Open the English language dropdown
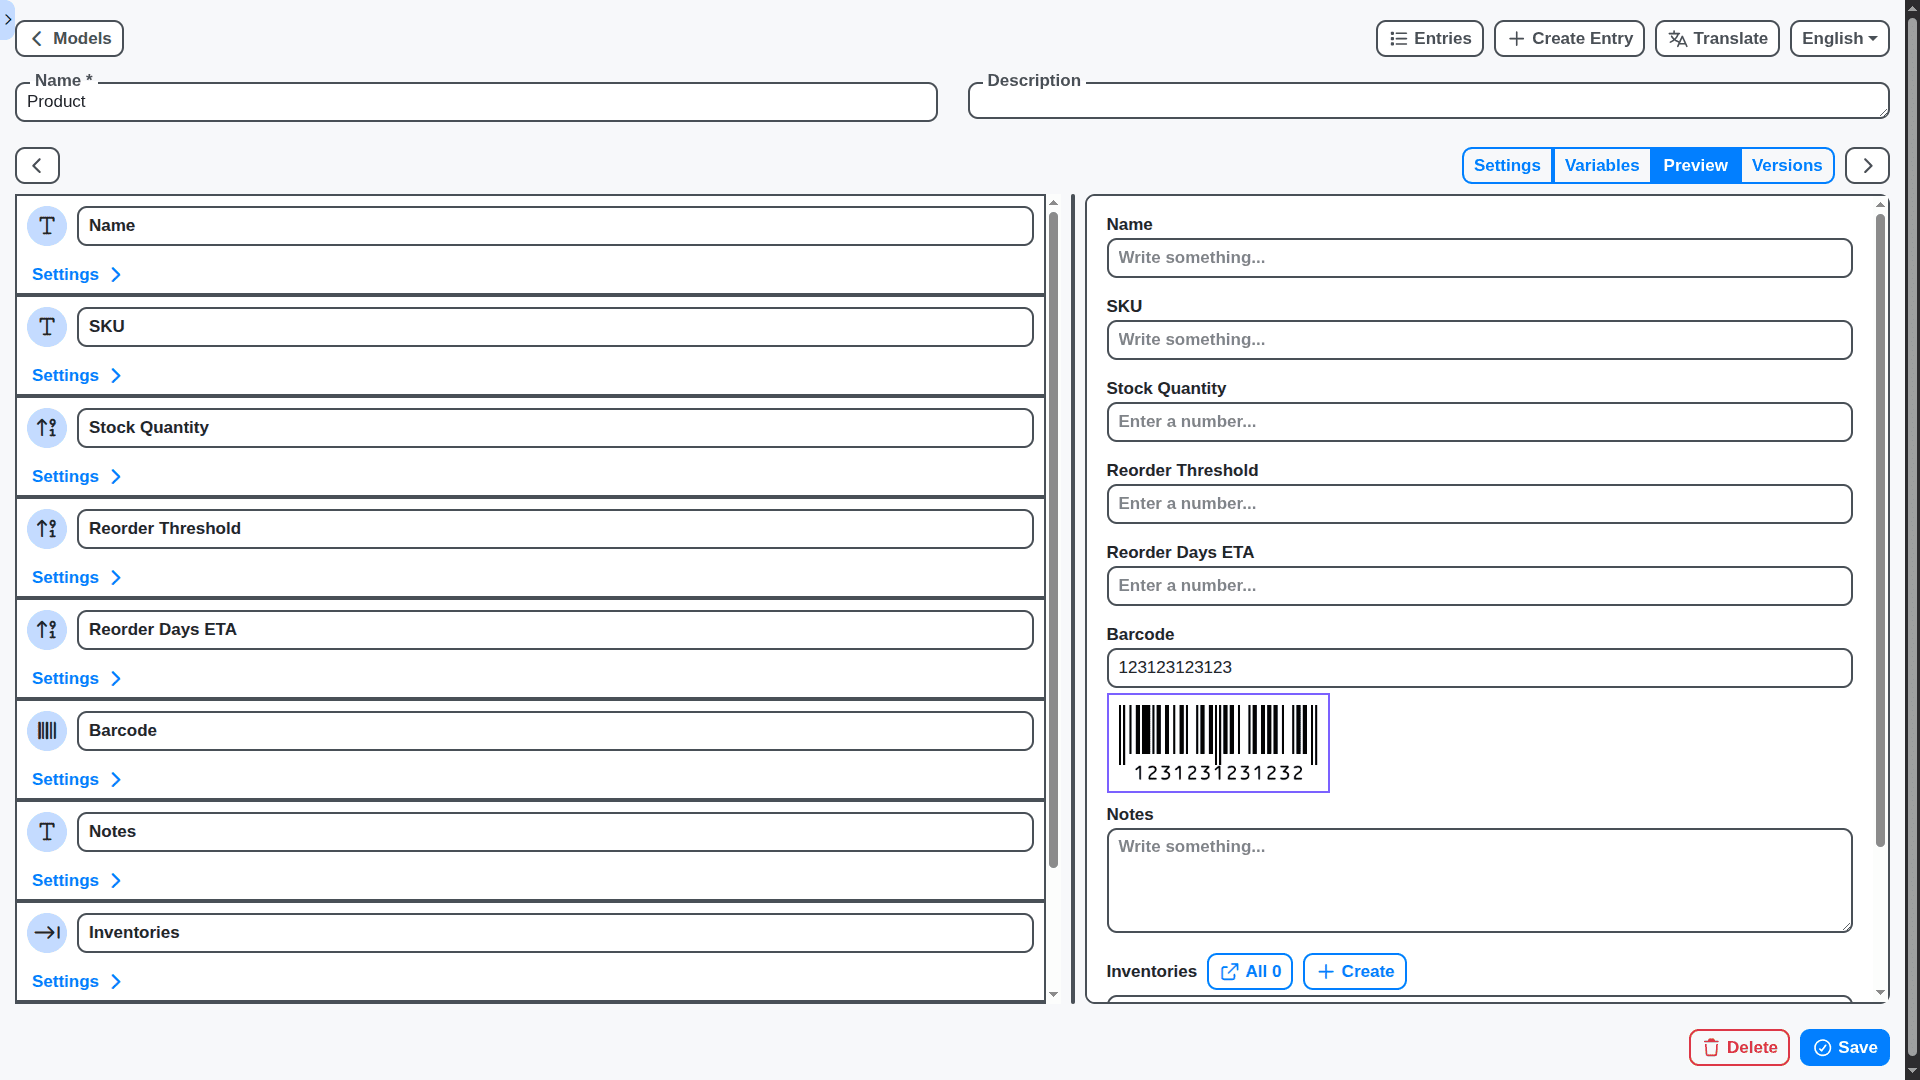1920x1080 pixels. click(x=1838, y=38)
